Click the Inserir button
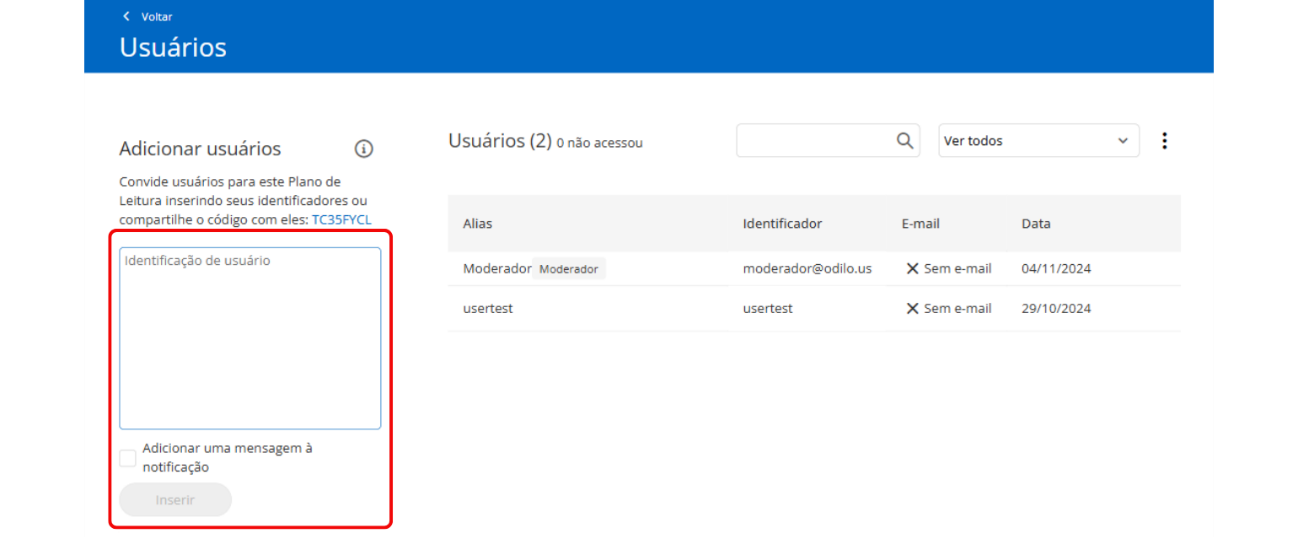 pyautogui.click(x=175, y=500)
